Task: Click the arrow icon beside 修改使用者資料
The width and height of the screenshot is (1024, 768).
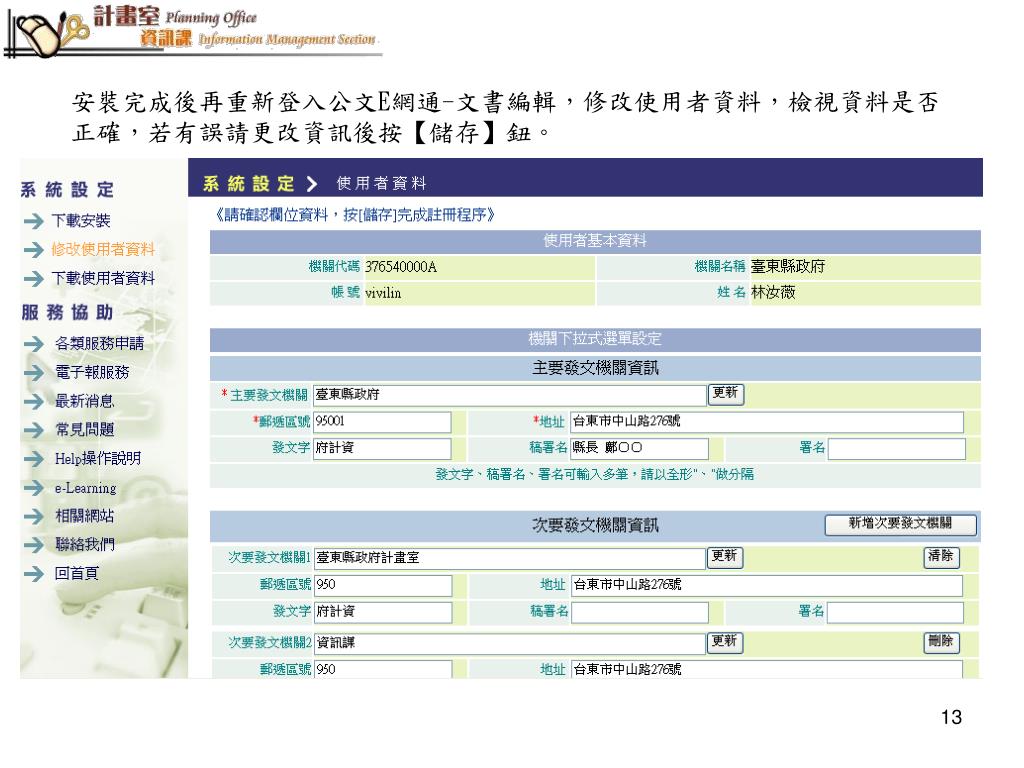Action: 33,250
